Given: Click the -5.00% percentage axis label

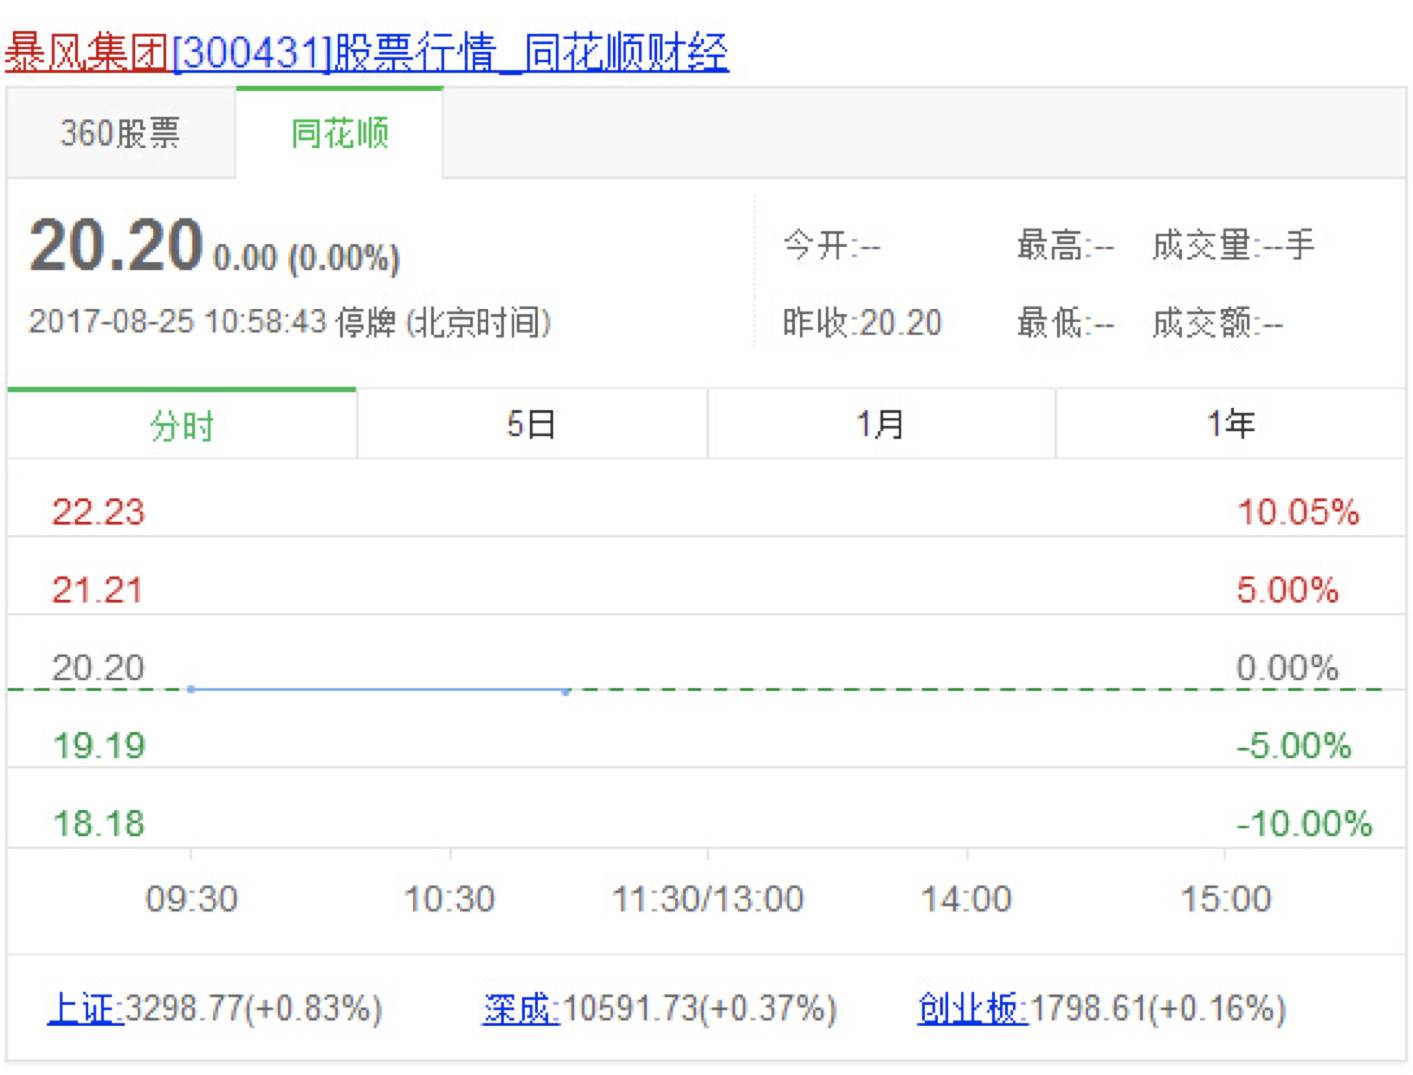Looking at the screenshot, I should [x=1293, y=745].
